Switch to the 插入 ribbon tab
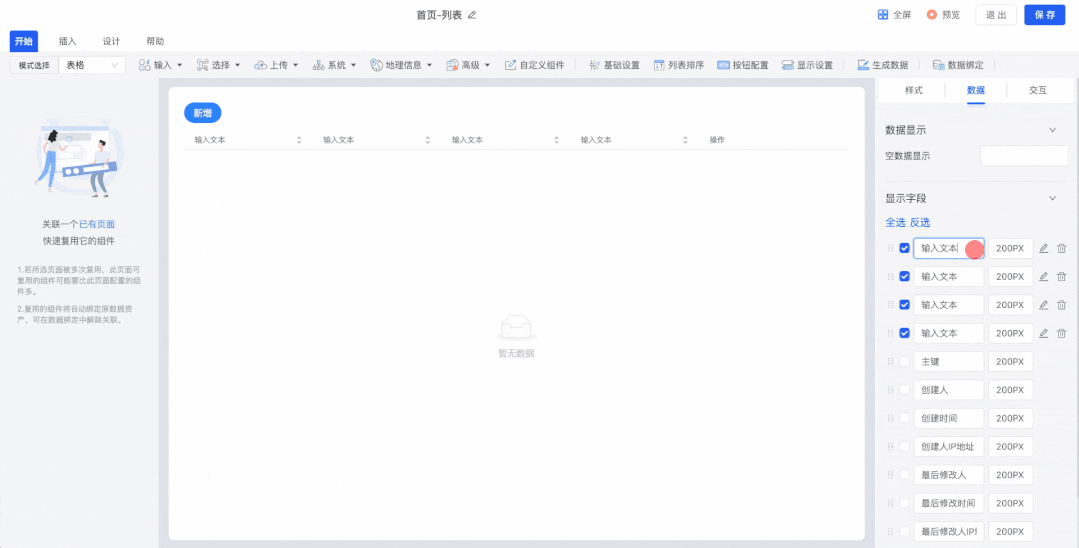1079x548 pixels. 67,41
